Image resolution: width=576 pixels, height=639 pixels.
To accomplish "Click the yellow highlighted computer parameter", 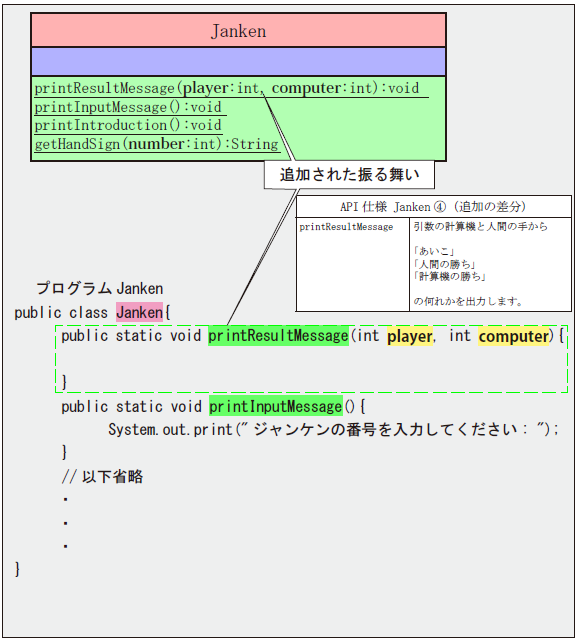I will point(514,336).
